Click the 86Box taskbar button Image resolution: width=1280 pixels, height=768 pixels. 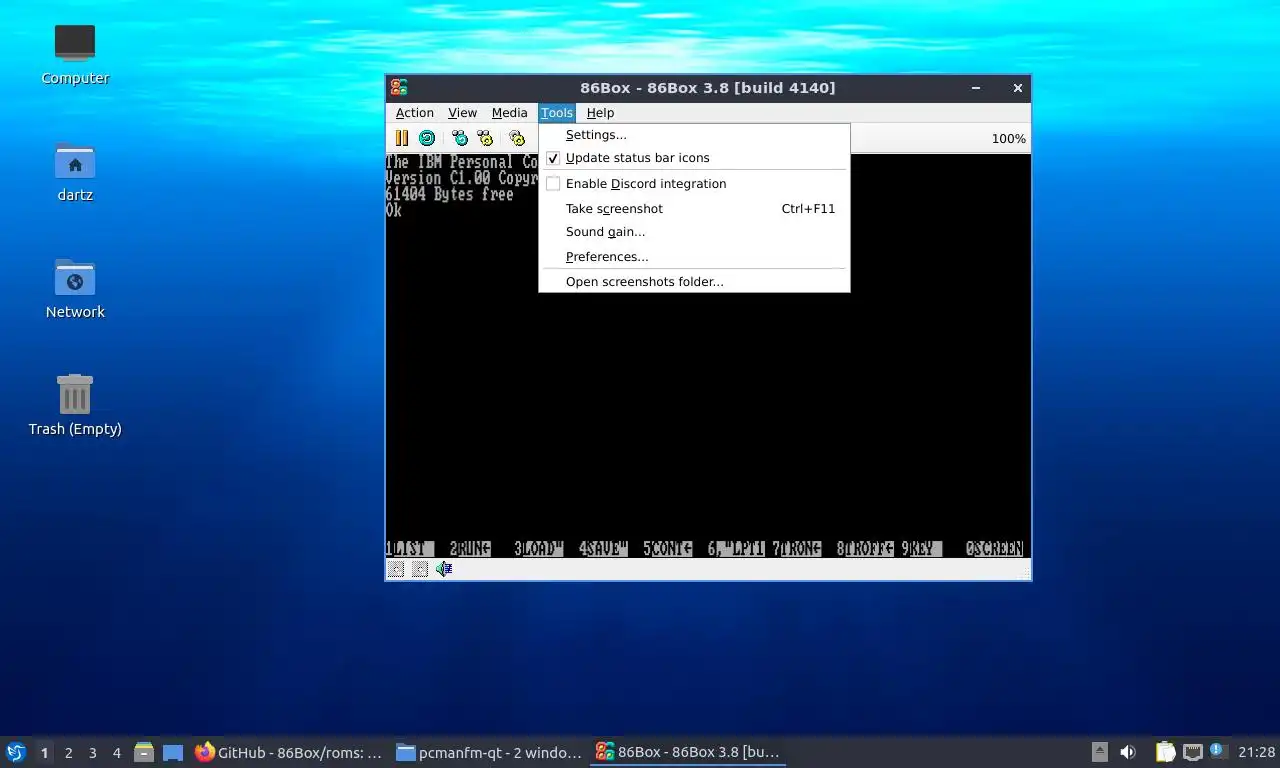[x=687, y=752]
